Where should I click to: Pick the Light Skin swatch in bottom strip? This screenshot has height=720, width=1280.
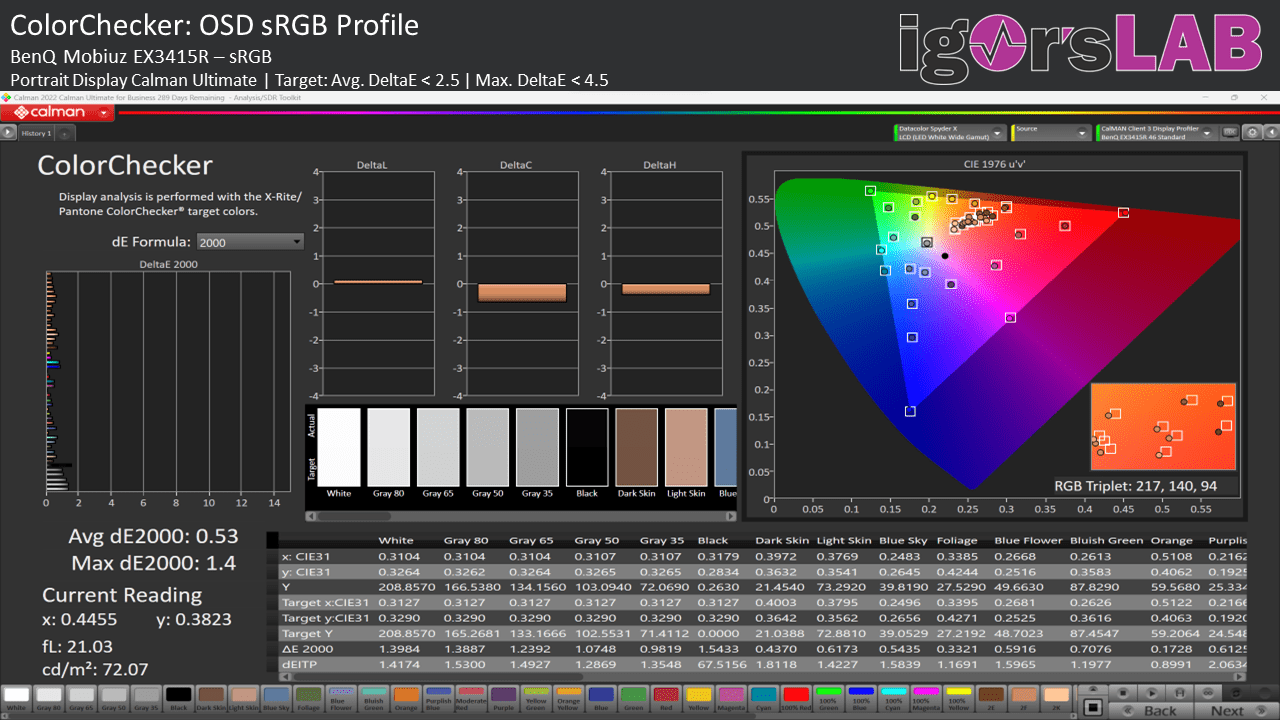(x=243, y=698)
